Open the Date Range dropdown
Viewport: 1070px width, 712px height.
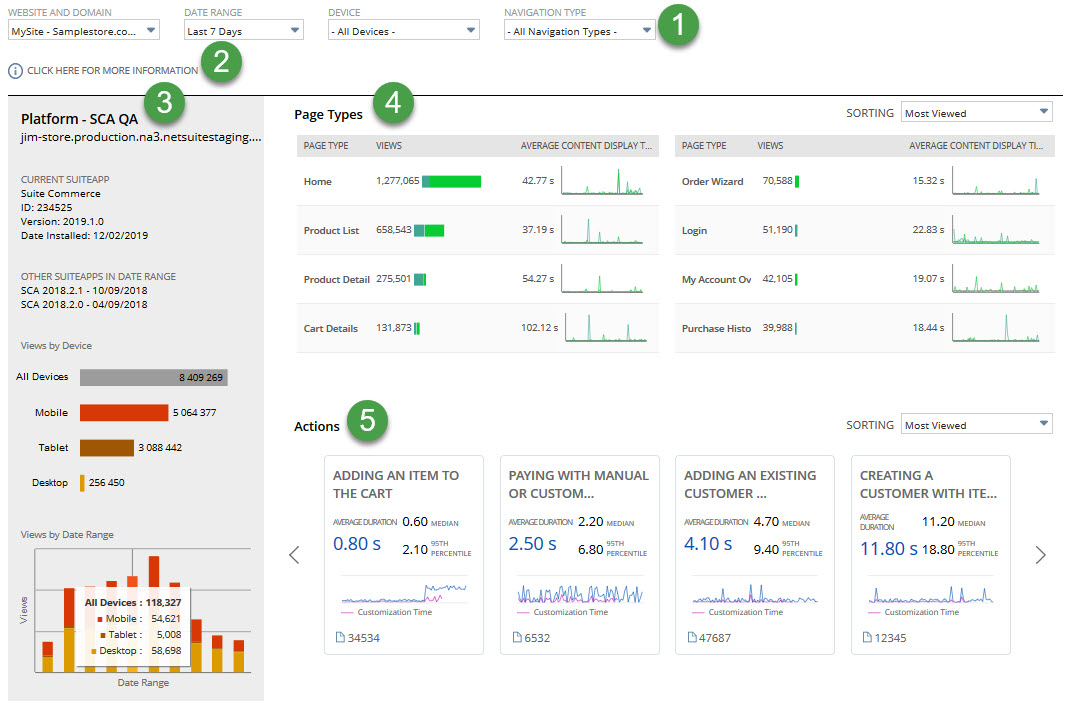[x=244, y=31]
